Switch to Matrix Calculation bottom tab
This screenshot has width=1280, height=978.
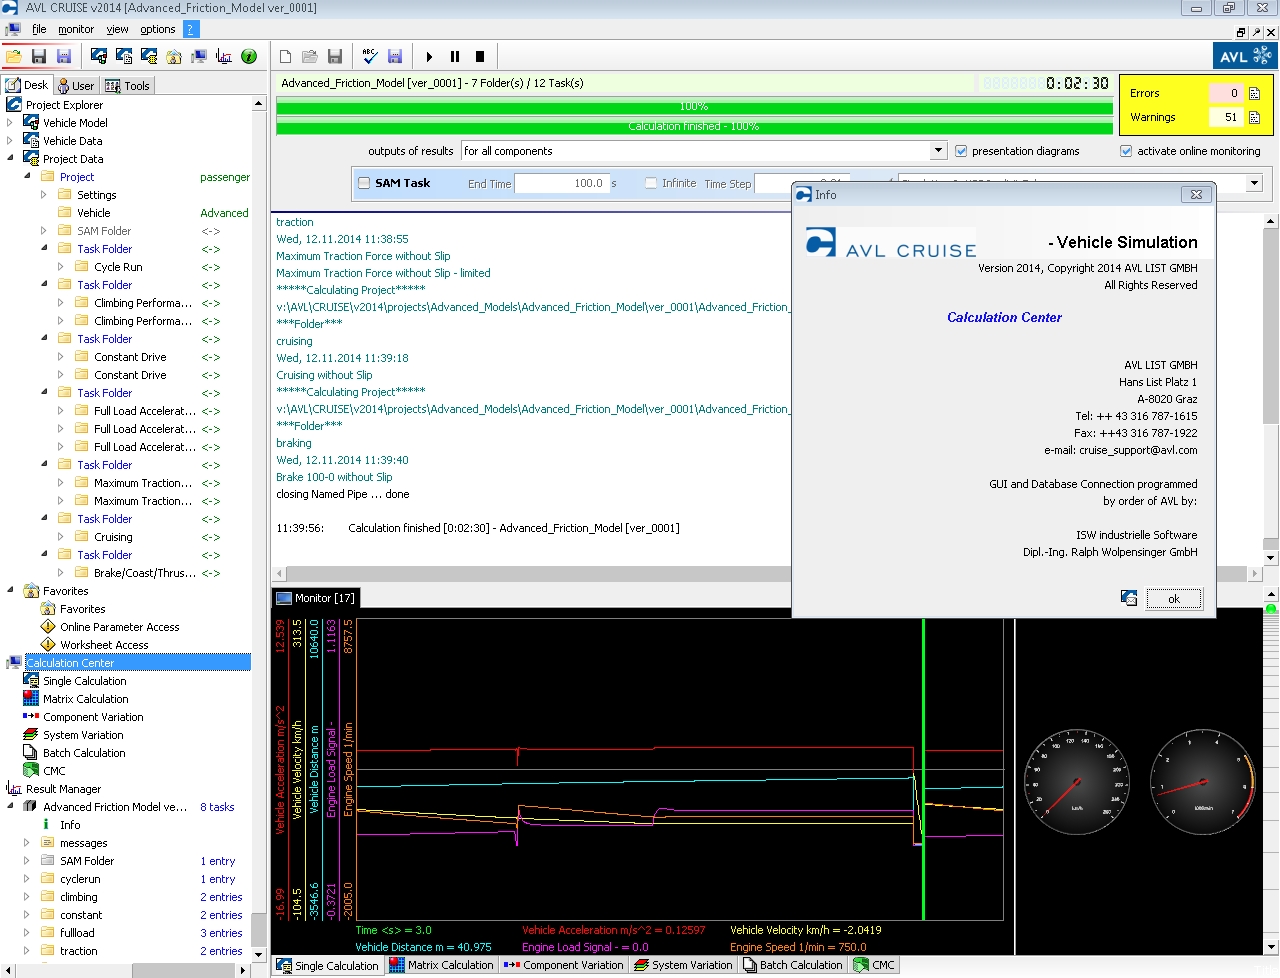tap(441, 965)
